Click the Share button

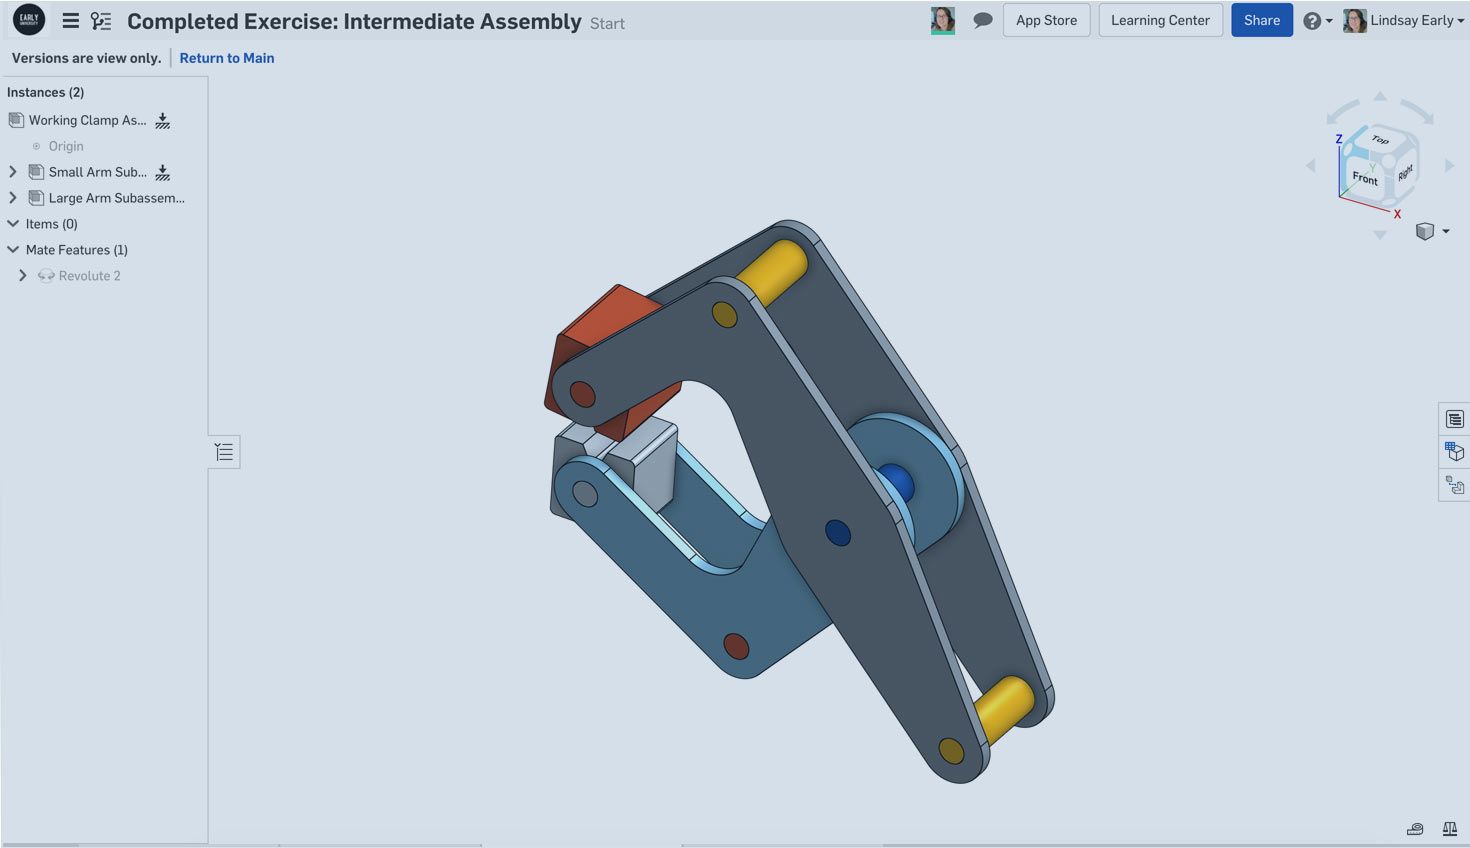(1261, 20)
